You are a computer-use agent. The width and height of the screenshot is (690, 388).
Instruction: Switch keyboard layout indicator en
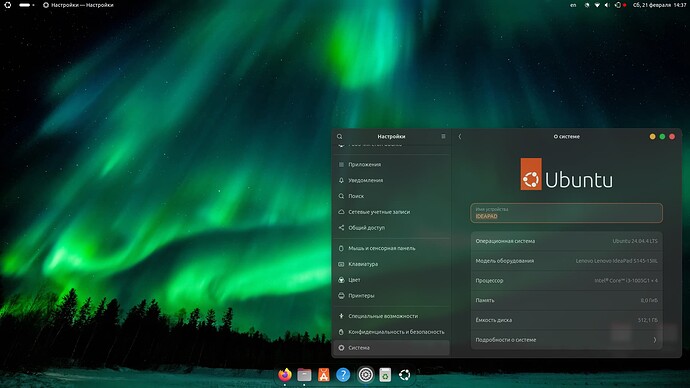pyautogui.click(x=573, y=5)
